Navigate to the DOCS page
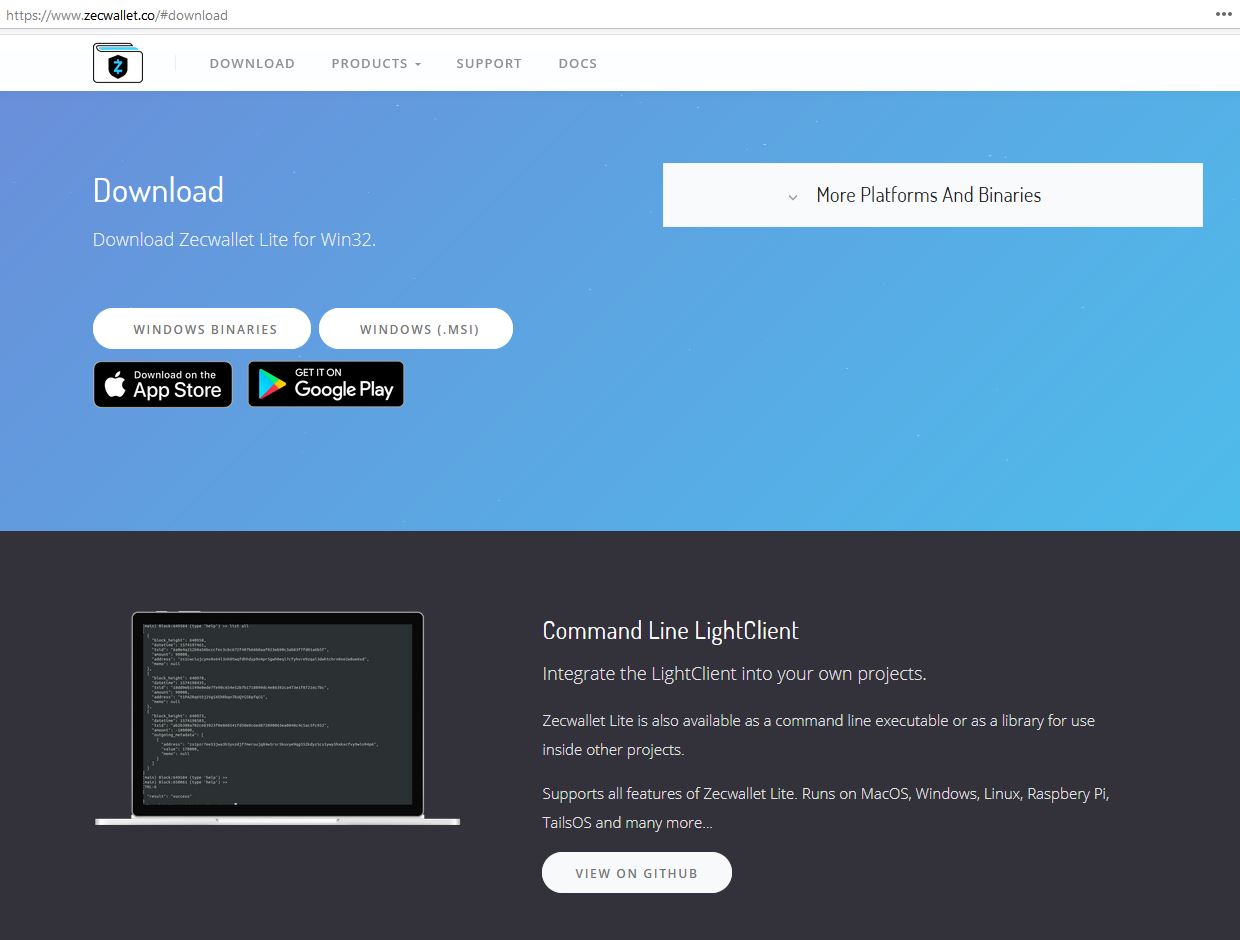Screen dimensions: 1240x940 click(x=577, y=63)
